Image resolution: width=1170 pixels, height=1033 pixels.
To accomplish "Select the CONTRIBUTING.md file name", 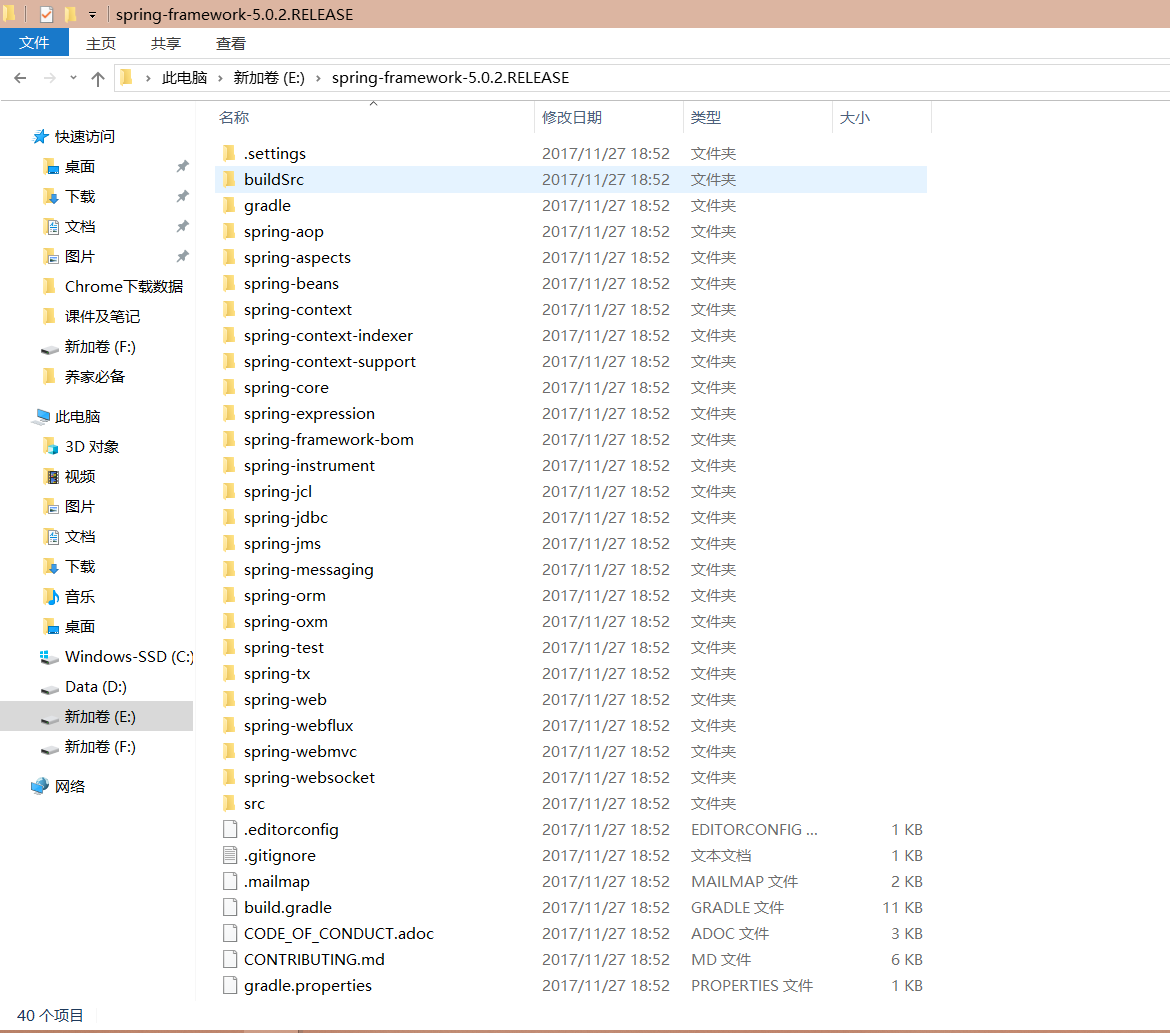I will coord(314,960).
